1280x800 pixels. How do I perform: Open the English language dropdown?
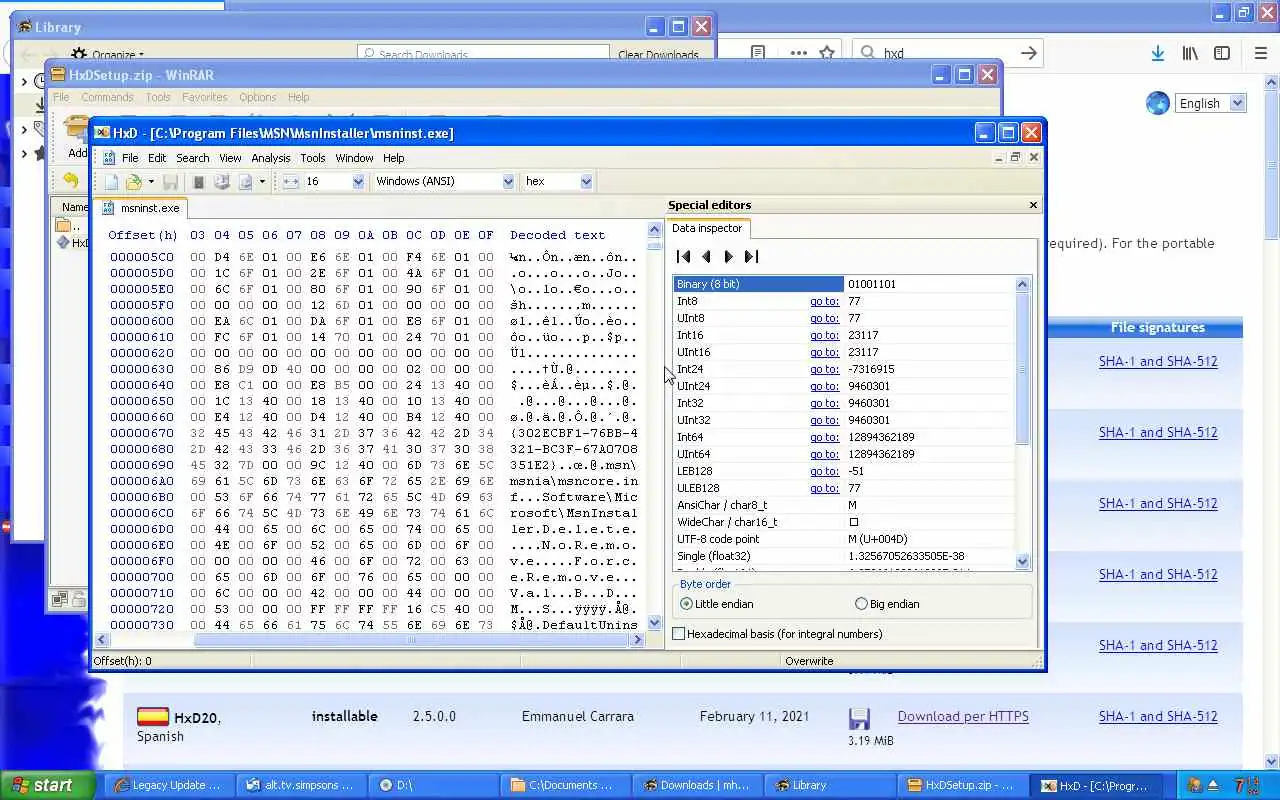tap(1209, 103)
